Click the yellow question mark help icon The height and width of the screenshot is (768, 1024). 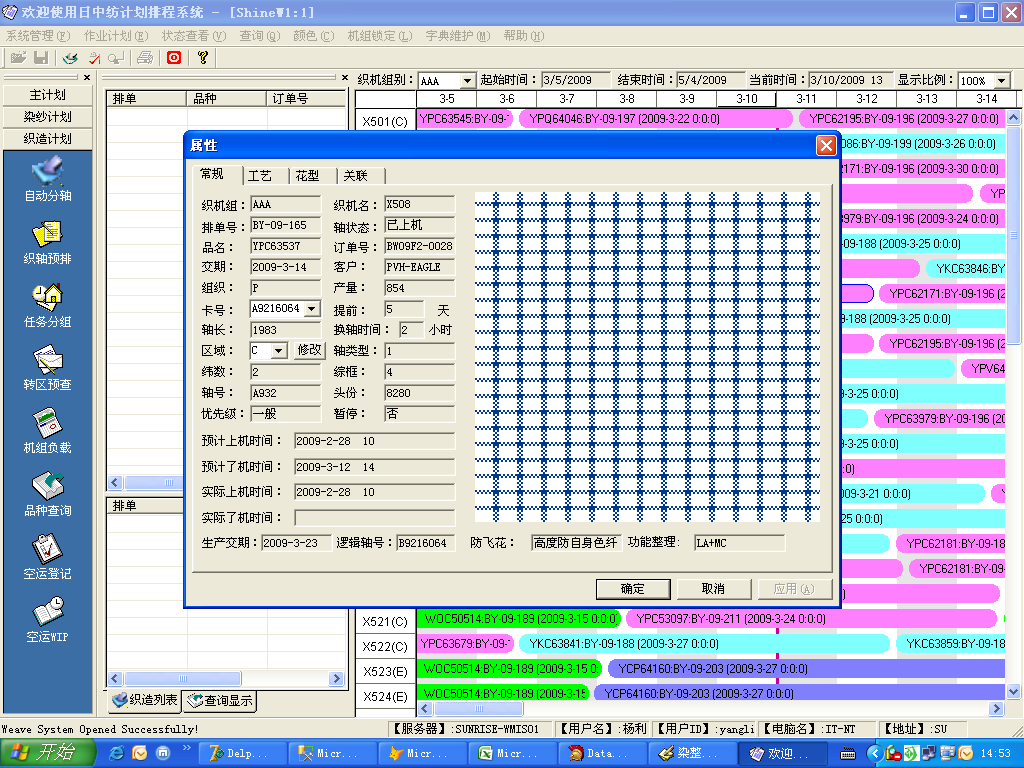[203, 58]
